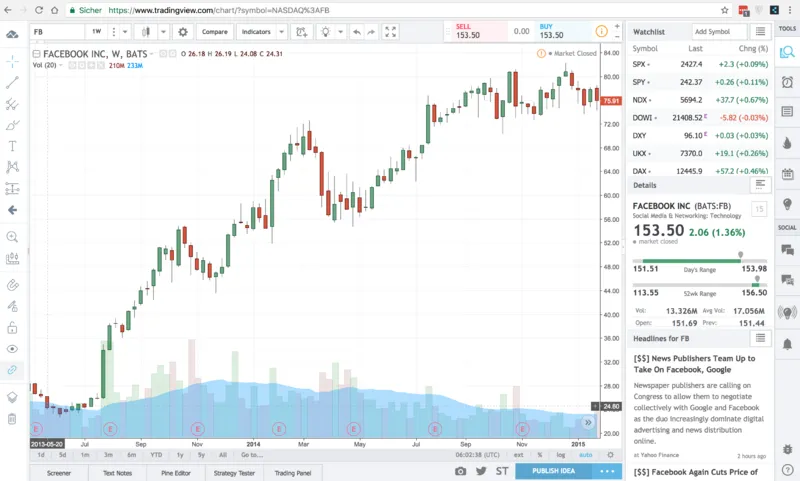
Task: Select the zoom in magnifier tool
Action: tap(12, 237)
